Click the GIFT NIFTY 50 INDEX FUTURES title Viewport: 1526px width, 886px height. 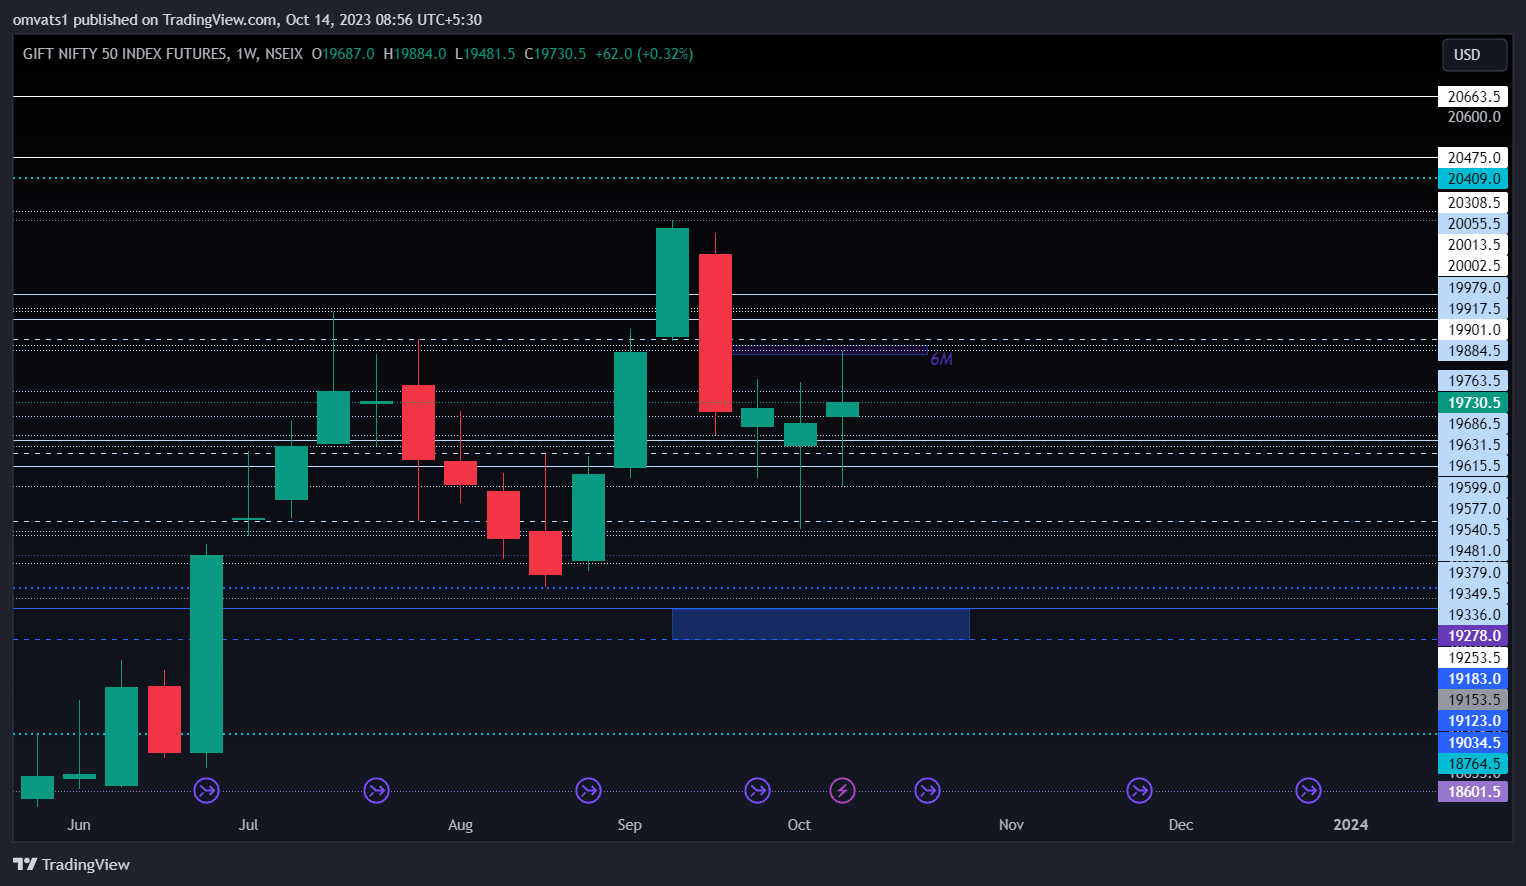[x=125, y=54]
